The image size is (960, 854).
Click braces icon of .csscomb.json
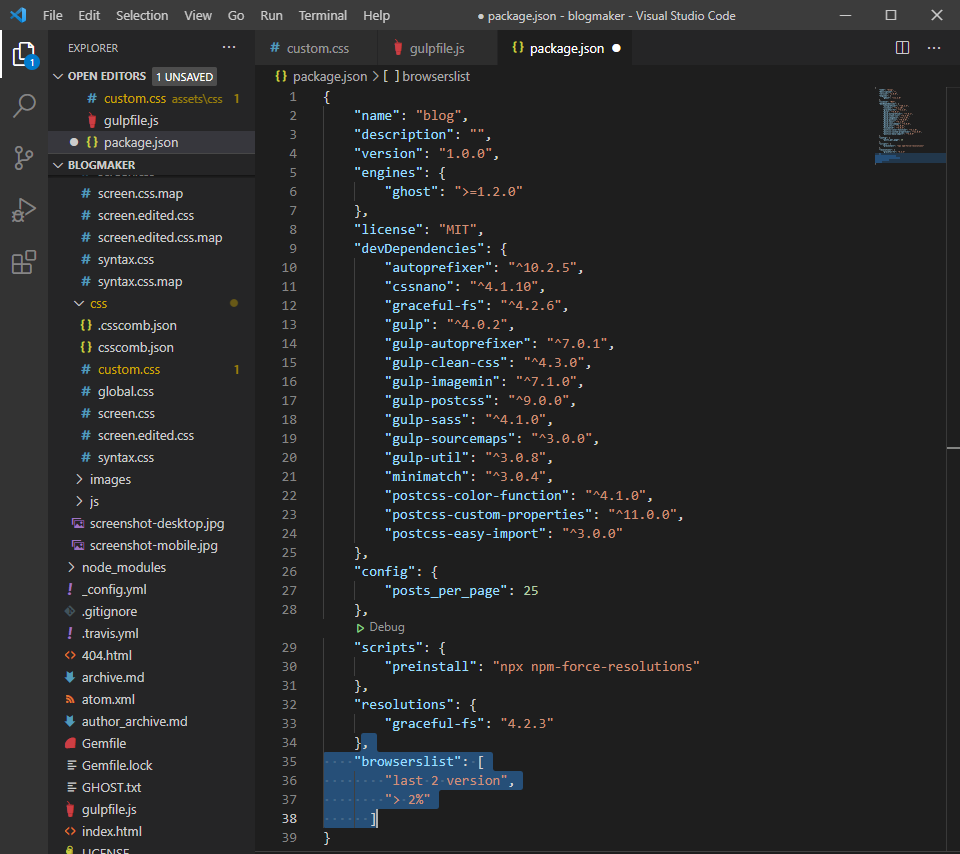(x=86, y=325)
